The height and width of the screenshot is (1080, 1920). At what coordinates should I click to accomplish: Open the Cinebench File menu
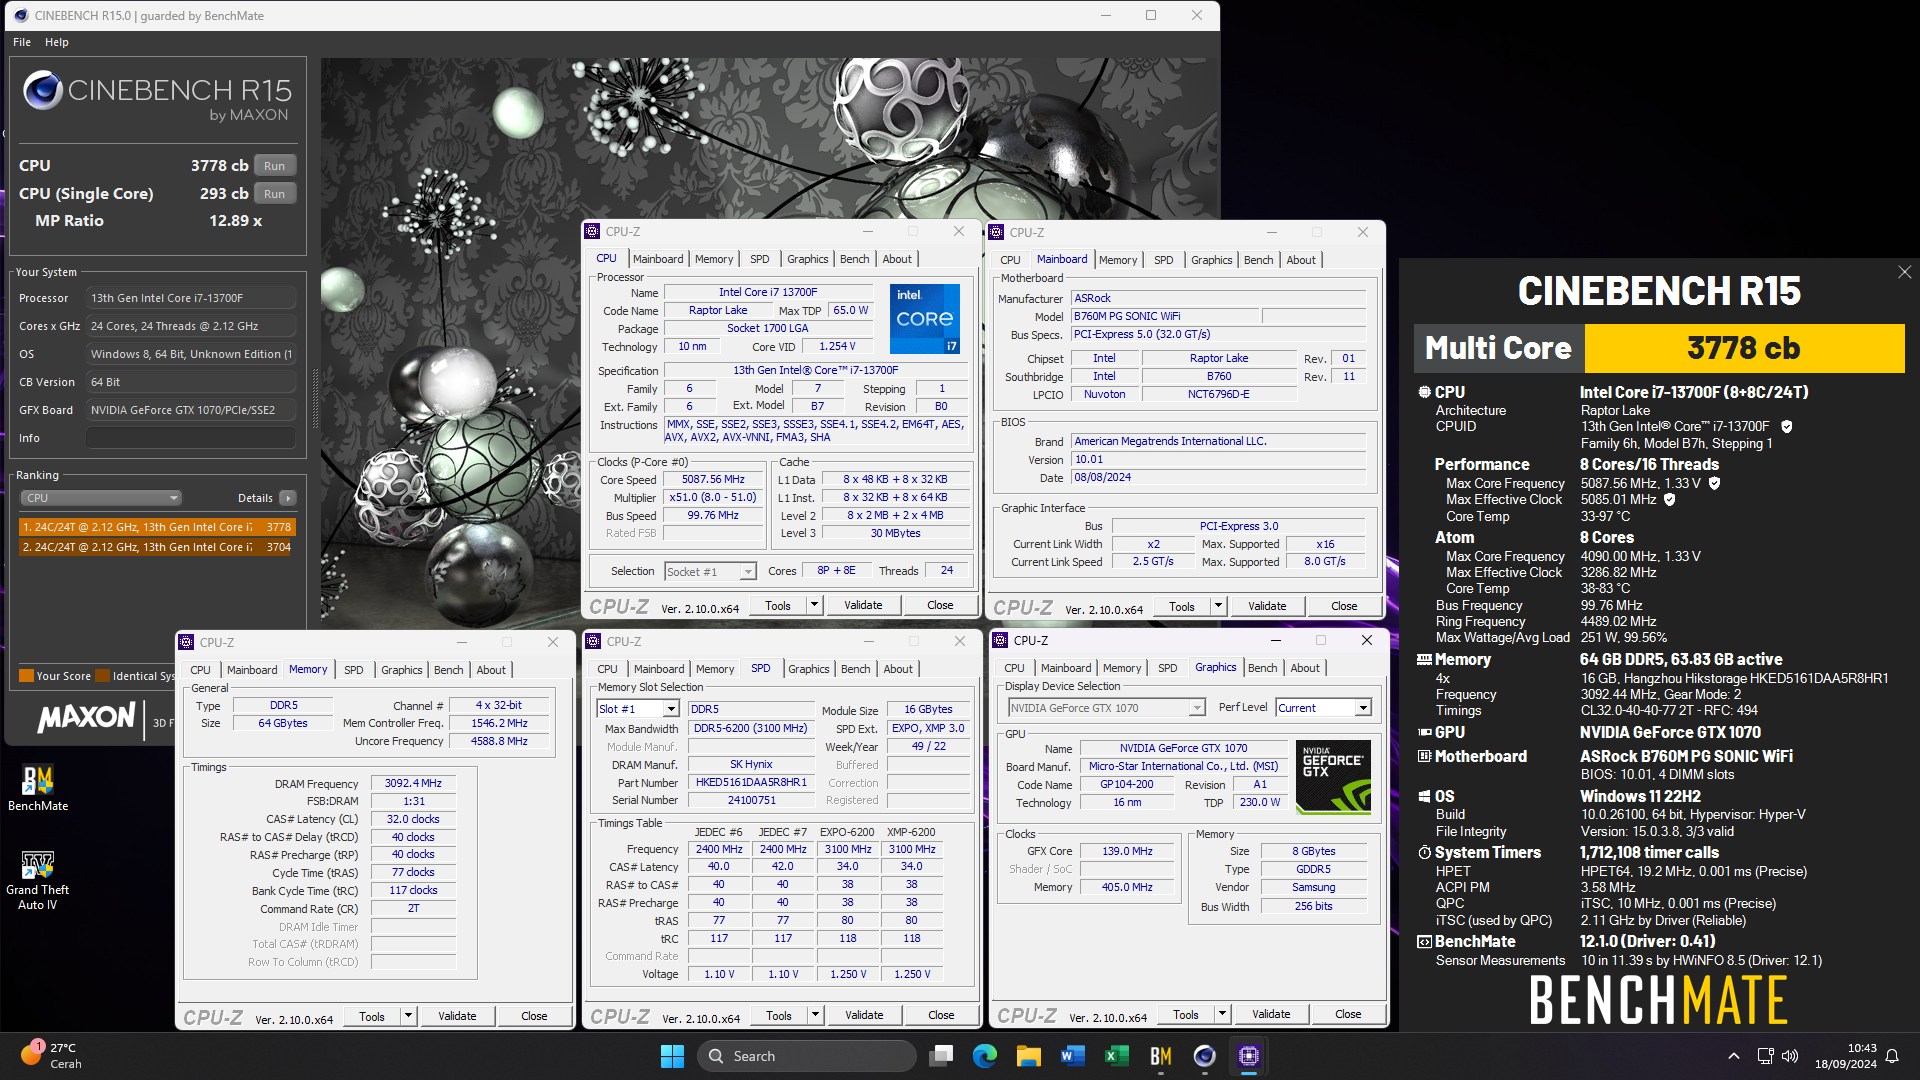pyautogui.click(x=22, y=42)
